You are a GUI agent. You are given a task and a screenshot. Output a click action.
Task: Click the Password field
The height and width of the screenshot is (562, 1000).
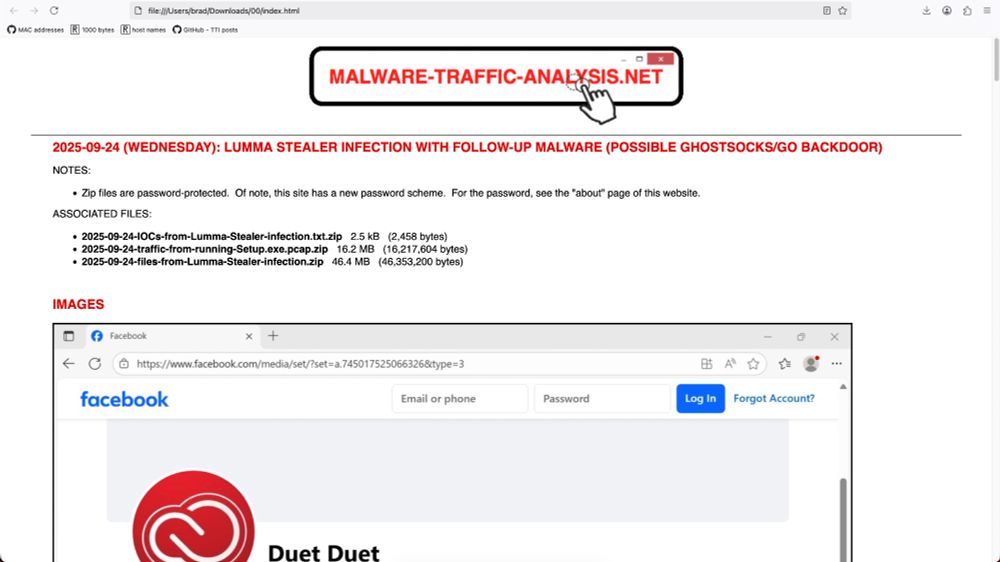(x=602, y=399)
